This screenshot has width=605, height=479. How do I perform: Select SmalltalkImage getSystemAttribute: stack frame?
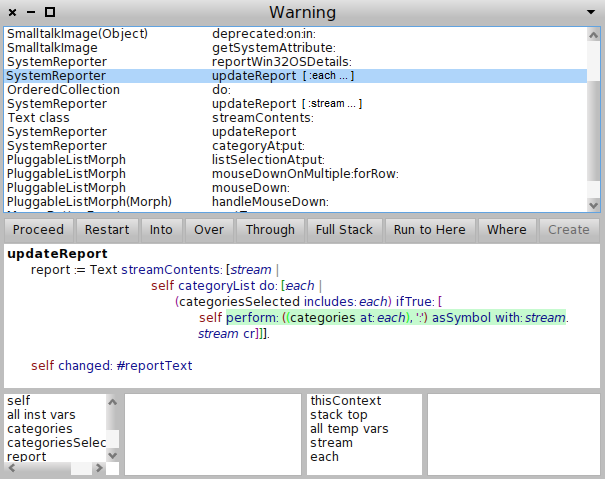pyautogui.click(x=296, y=48)
